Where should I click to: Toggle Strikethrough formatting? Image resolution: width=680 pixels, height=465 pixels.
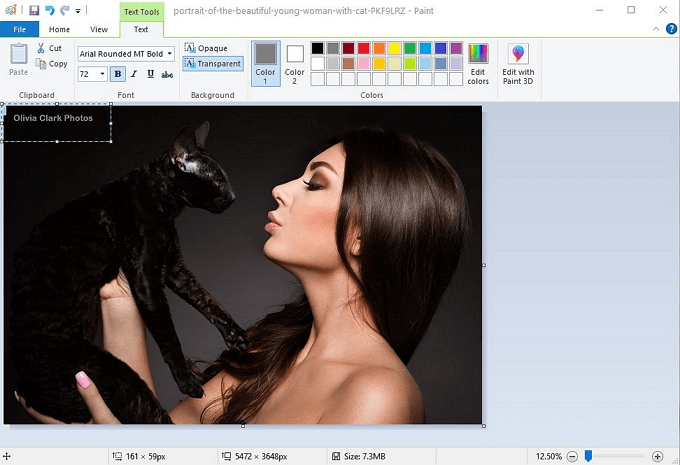[x=167, y=75]
